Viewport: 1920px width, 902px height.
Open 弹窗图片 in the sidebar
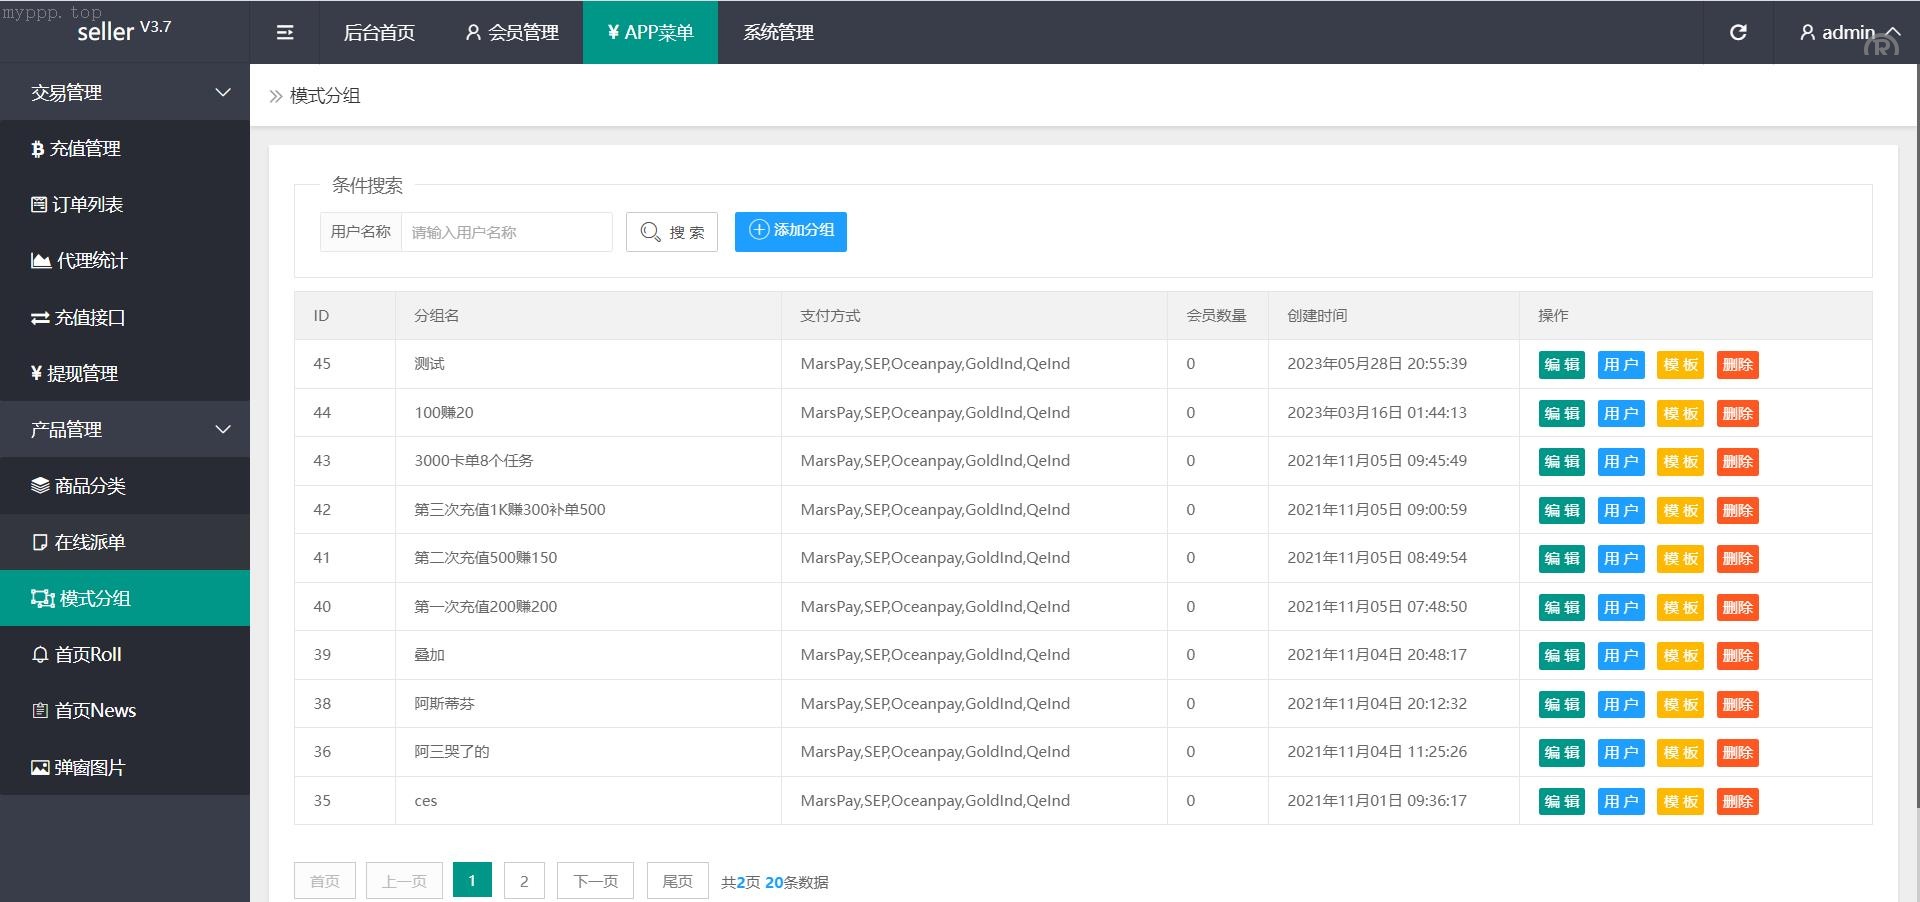pyautogui.click(x=78, y=768)
